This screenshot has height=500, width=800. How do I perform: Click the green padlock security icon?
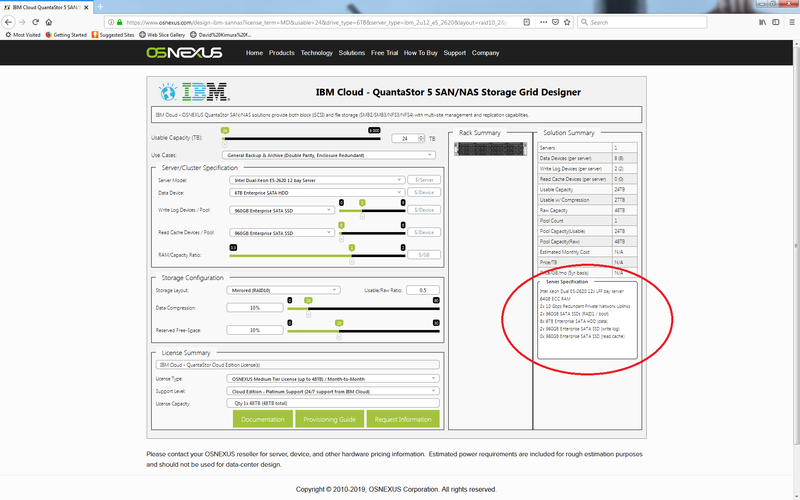pos(119,22)
